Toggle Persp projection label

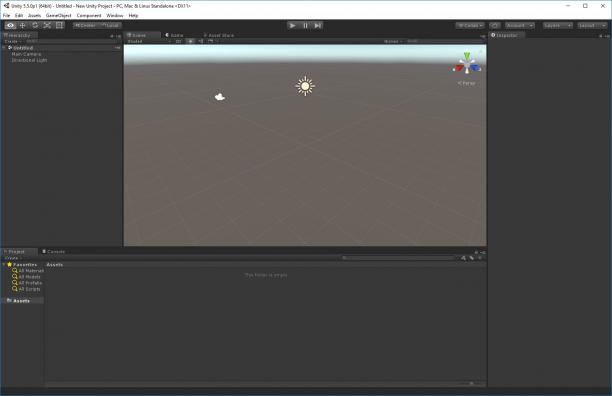point(466,83)
